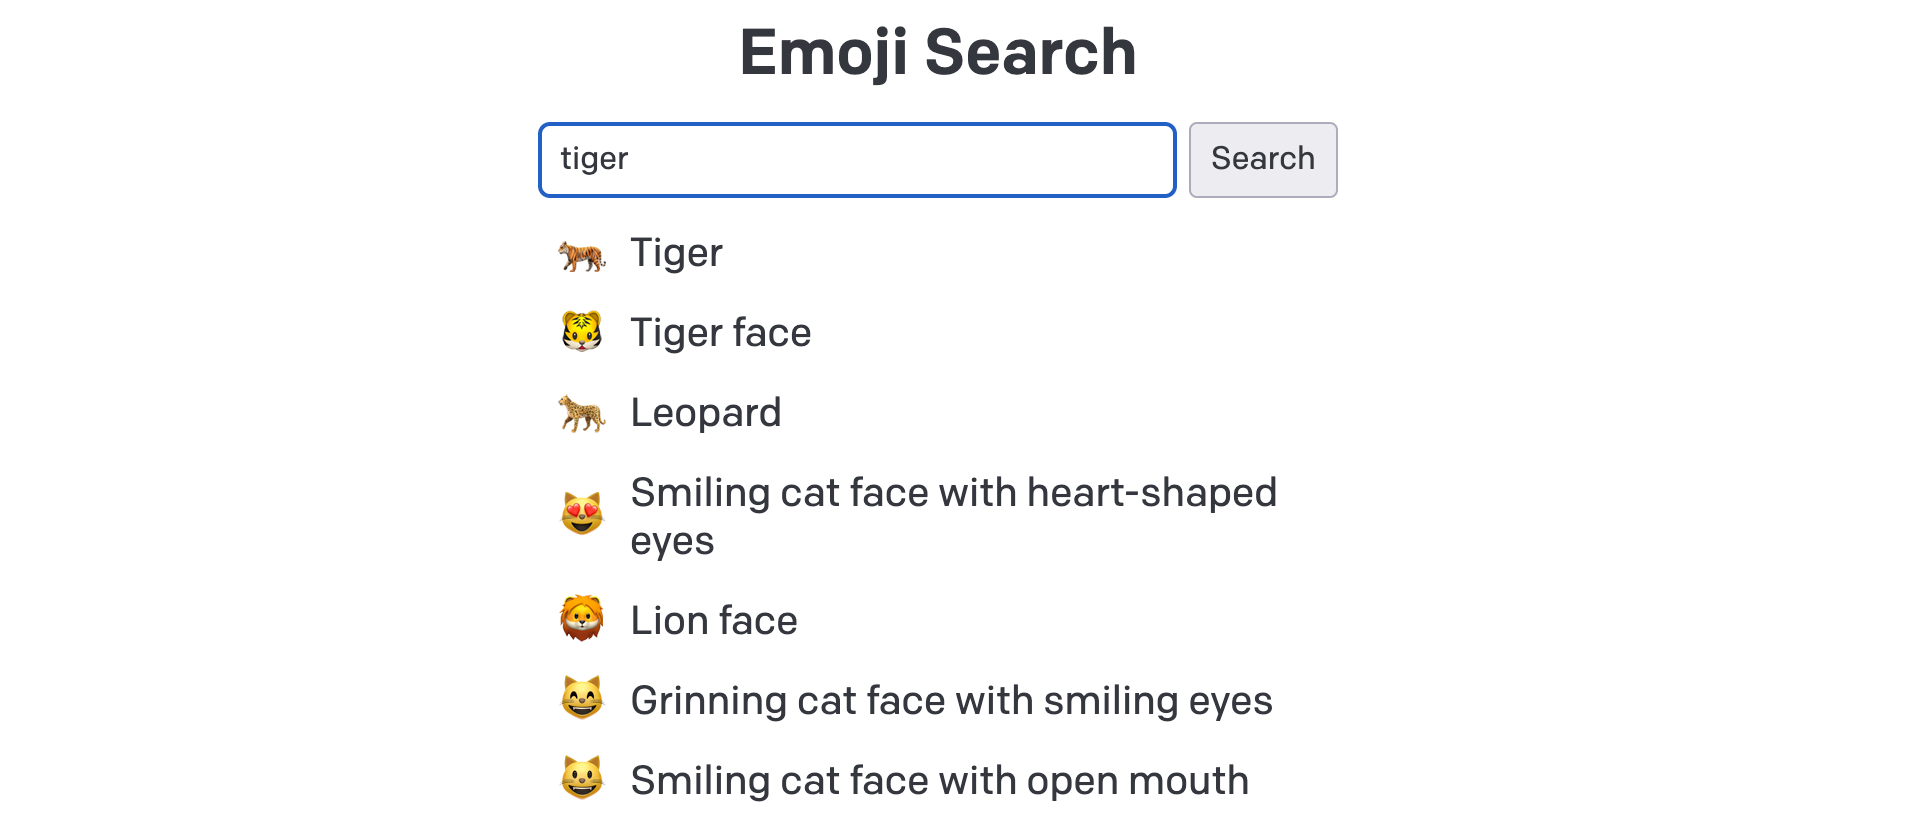Click the "Leopard" result label
This screenshot has width=1910, height=828.
click(705, 413)
